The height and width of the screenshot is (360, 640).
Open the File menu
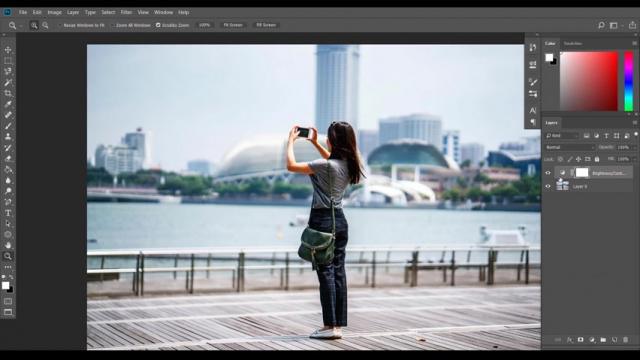(x=23, y=12)
